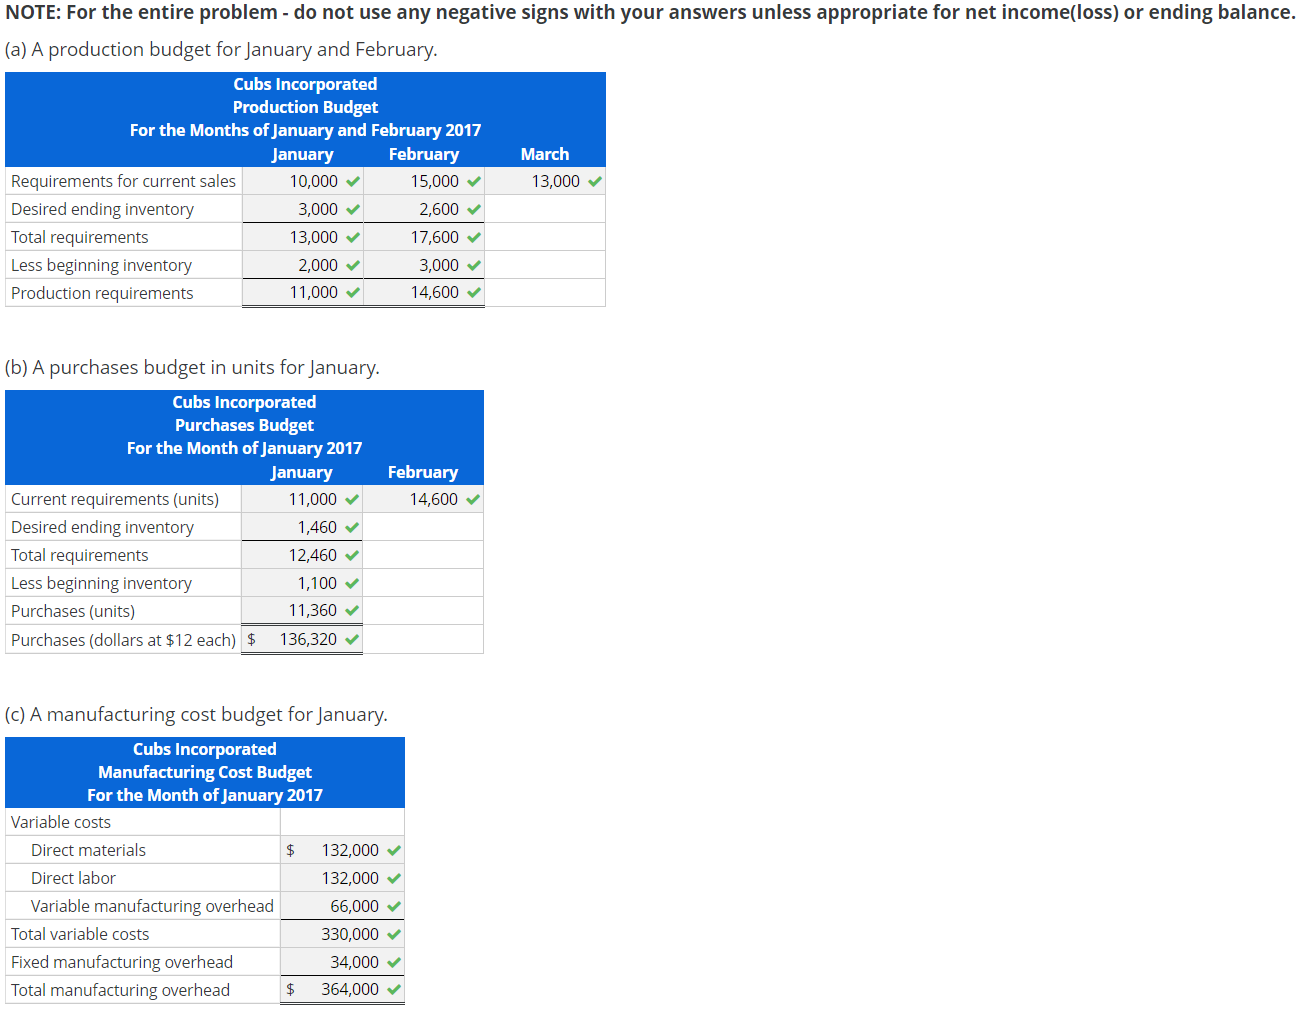Click the "Purchases (units)" row label
Viewport: 1299px width, 1014px height.
click(73, 611)
